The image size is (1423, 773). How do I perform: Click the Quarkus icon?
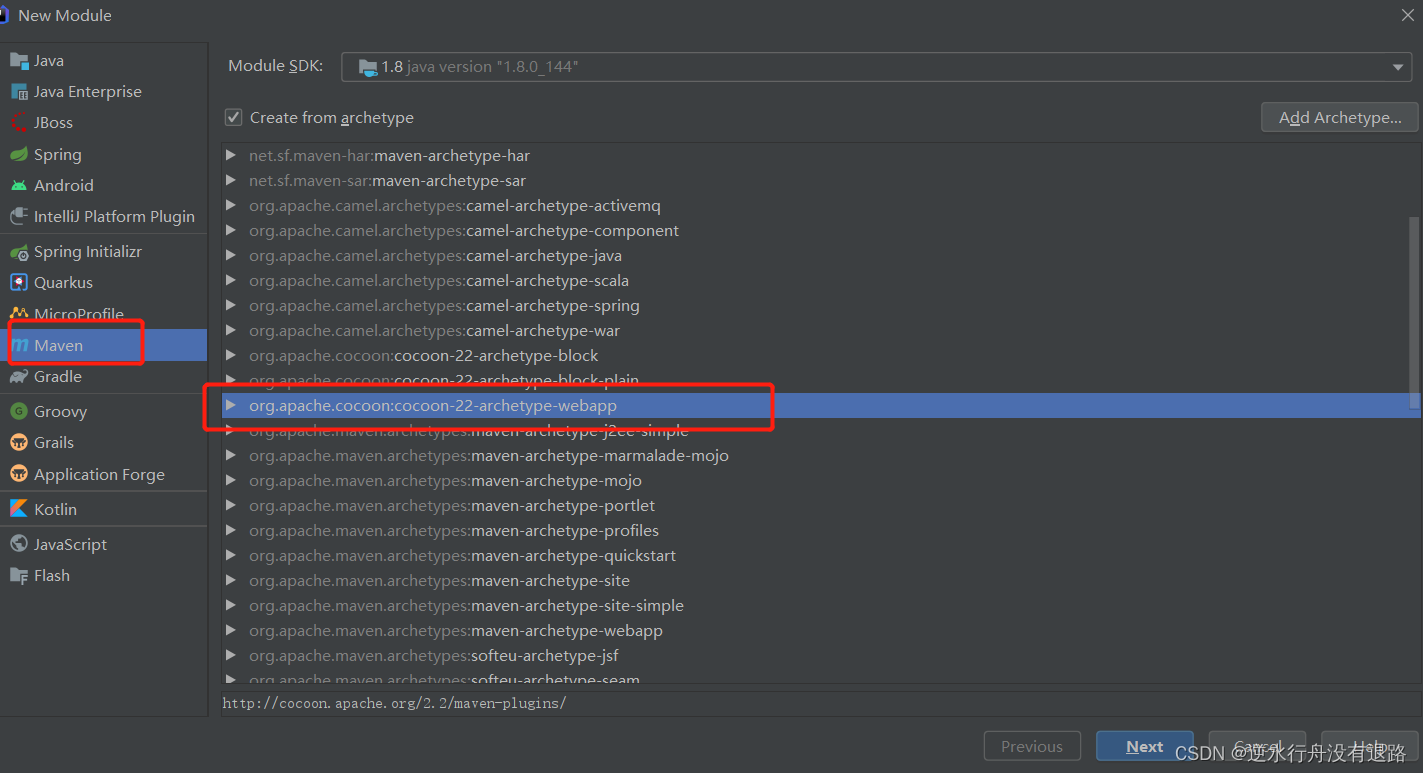click(19, 283)
